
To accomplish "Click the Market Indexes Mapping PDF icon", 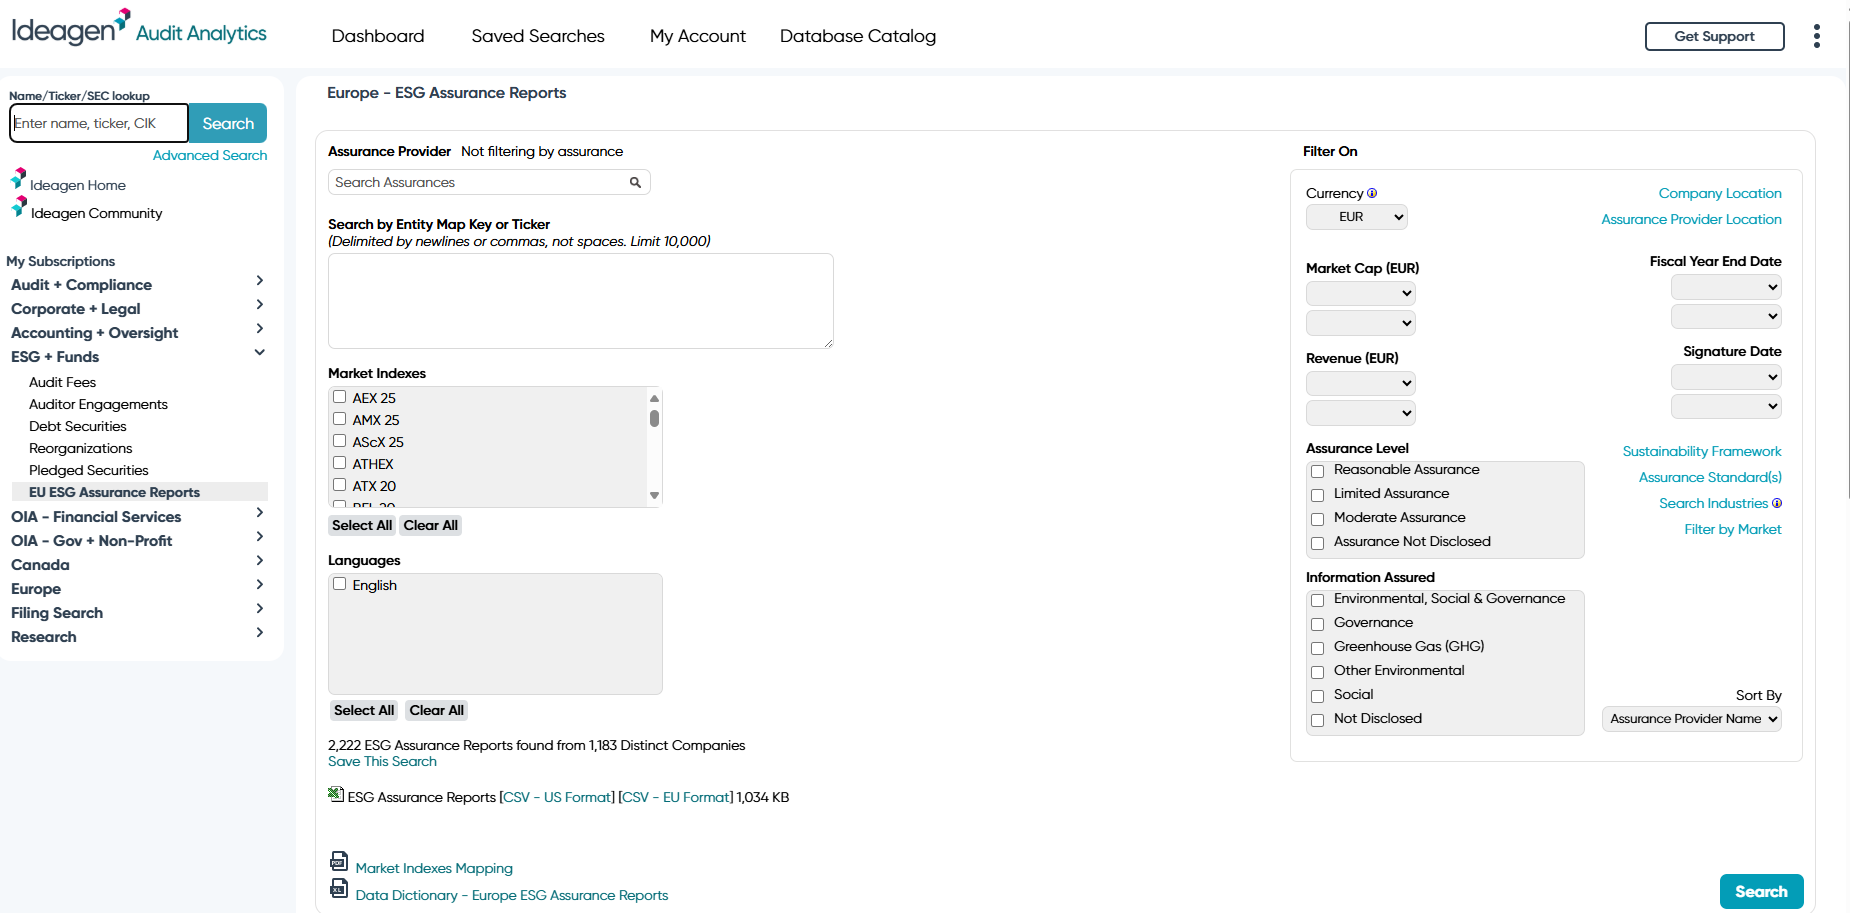I will click(x=339, y=861).
